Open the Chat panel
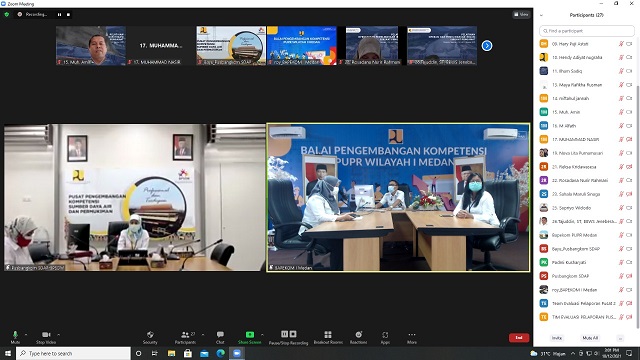Viewport: 640px width, 360px height. [x=220, y=337]
